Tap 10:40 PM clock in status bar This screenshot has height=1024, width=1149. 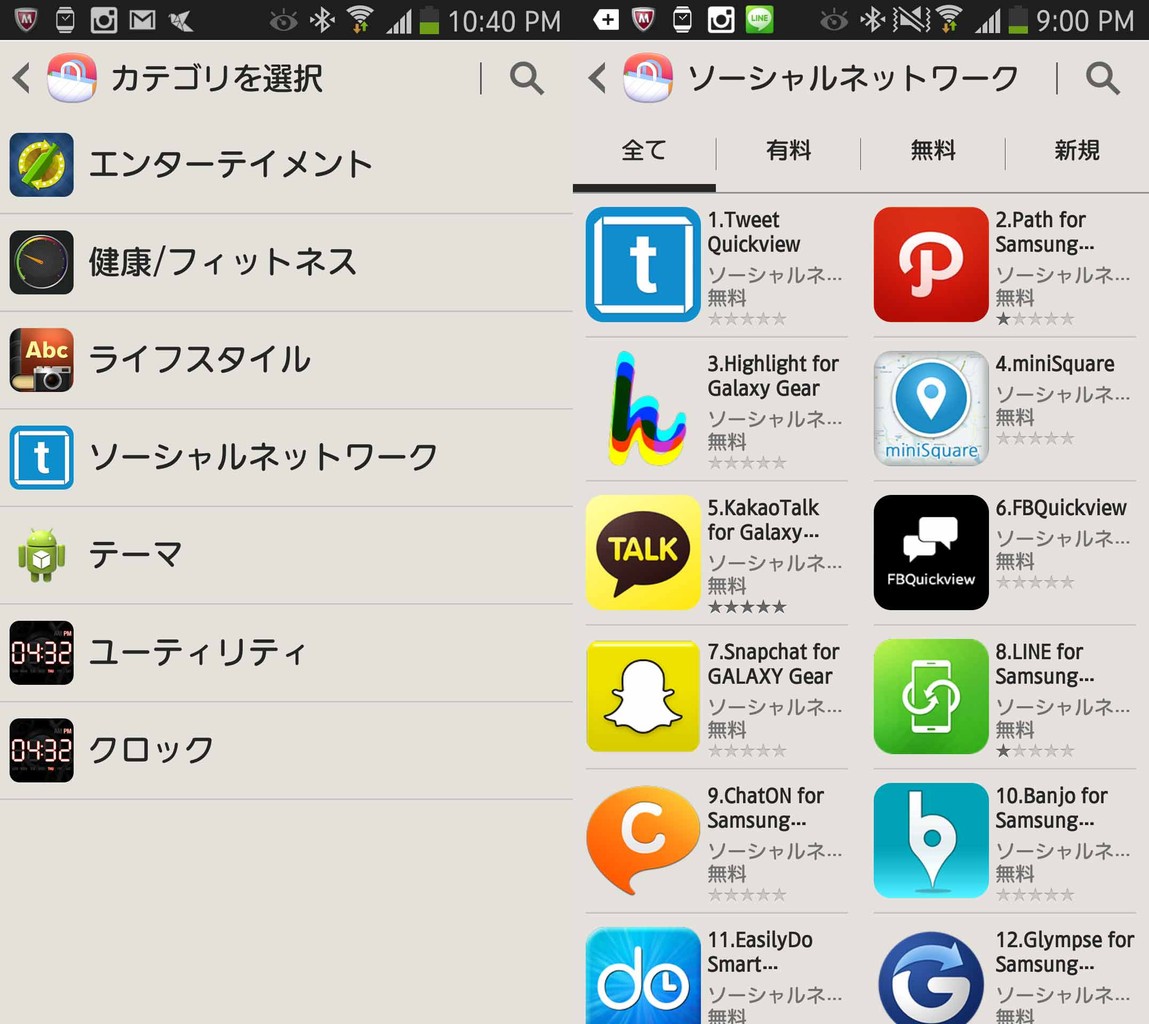click(504, 21)
